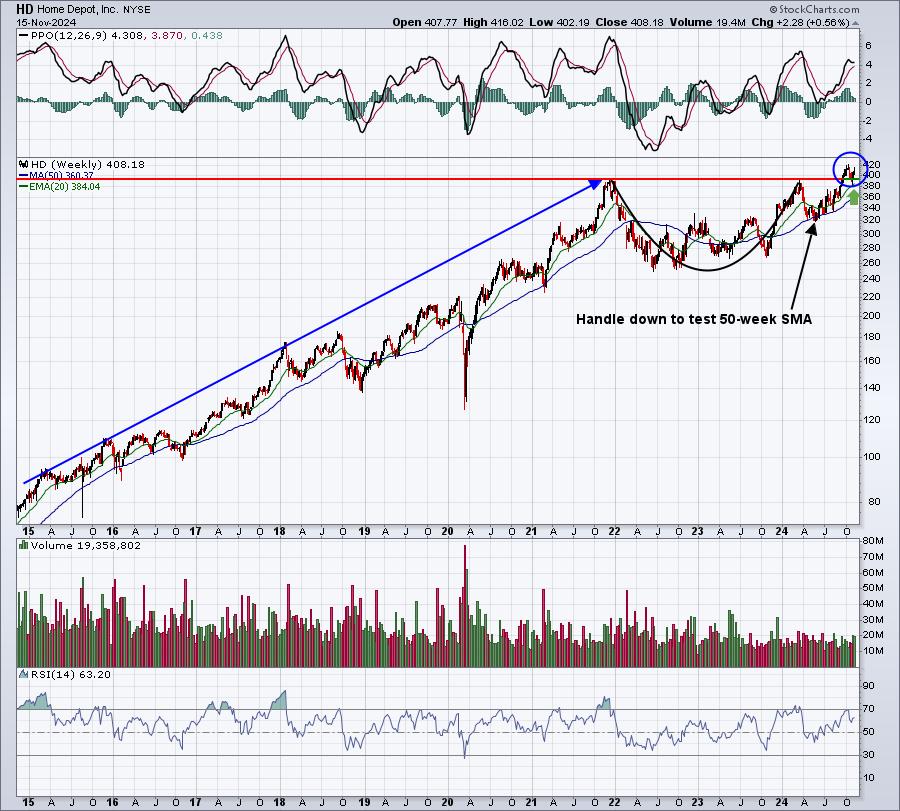900x811 pixels.
Task: Click the bar-chart icon next to Volume 19,358,802
Action: coord(24,545)
